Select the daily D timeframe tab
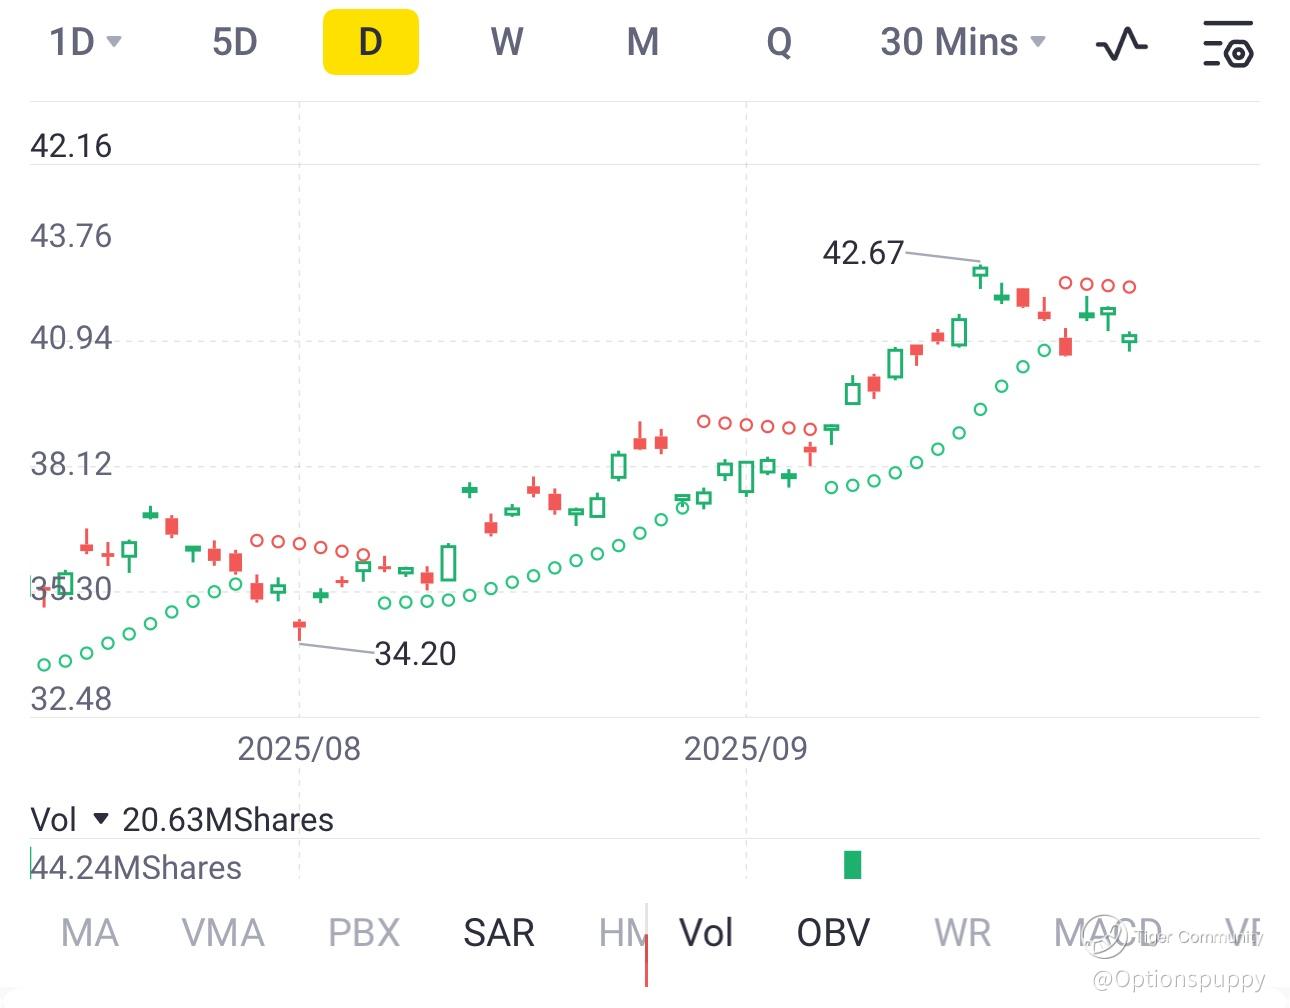The width and height of the screenshot is (1290, 1008). coord(370,42)
